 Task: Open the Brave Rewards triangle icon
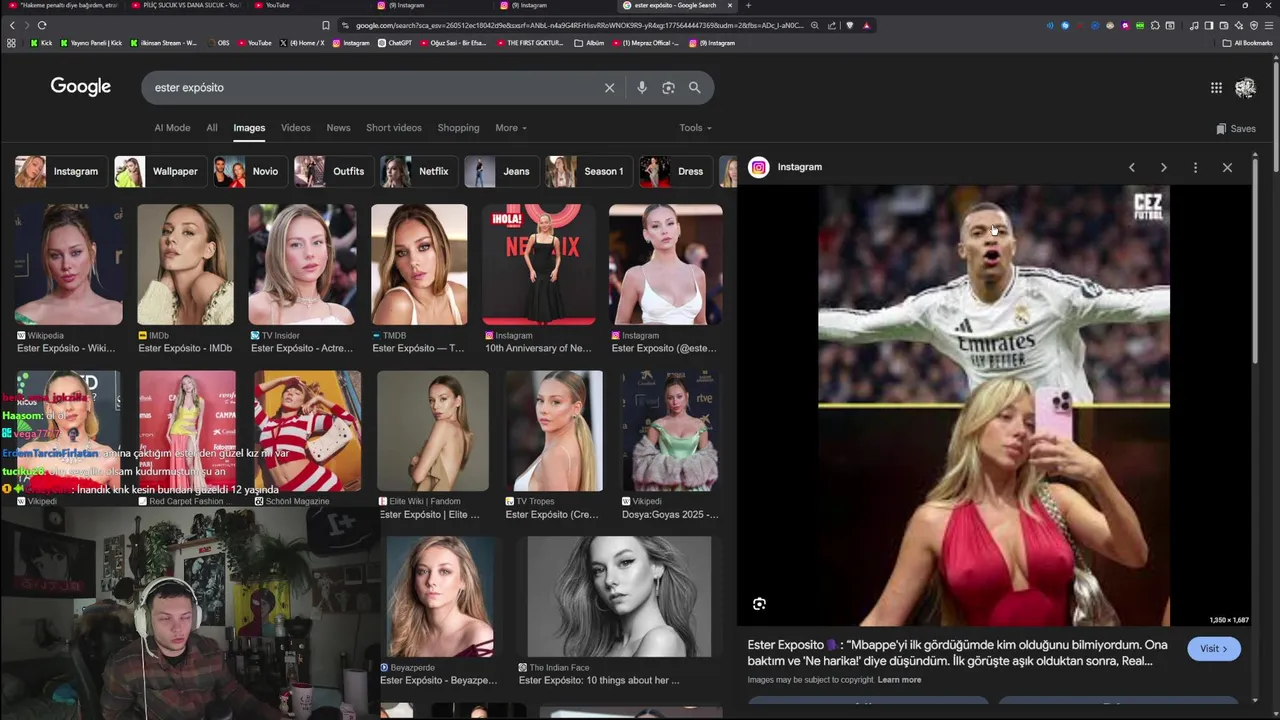[x=866, y=25]
